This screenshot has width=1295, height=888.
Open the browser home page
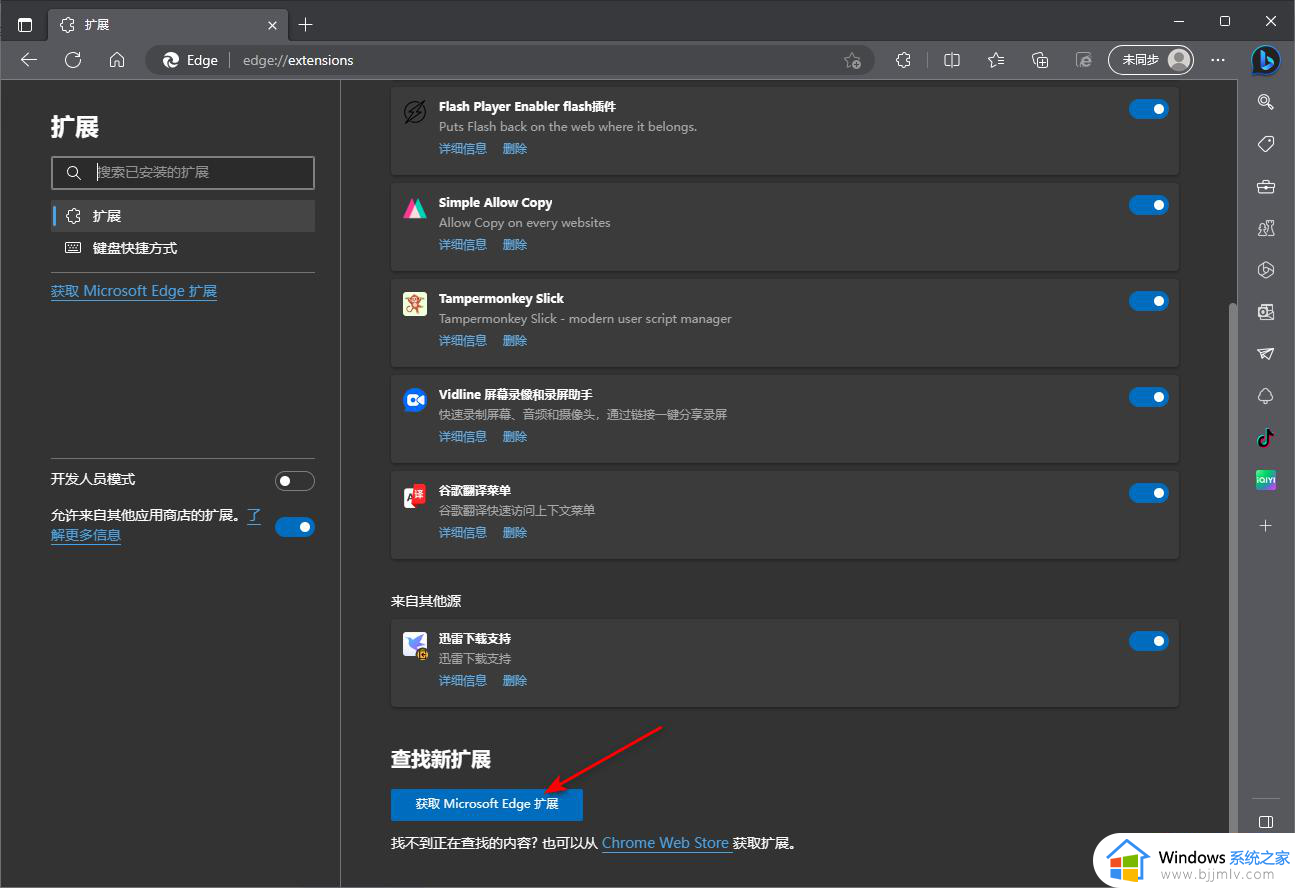coord(117,60)
